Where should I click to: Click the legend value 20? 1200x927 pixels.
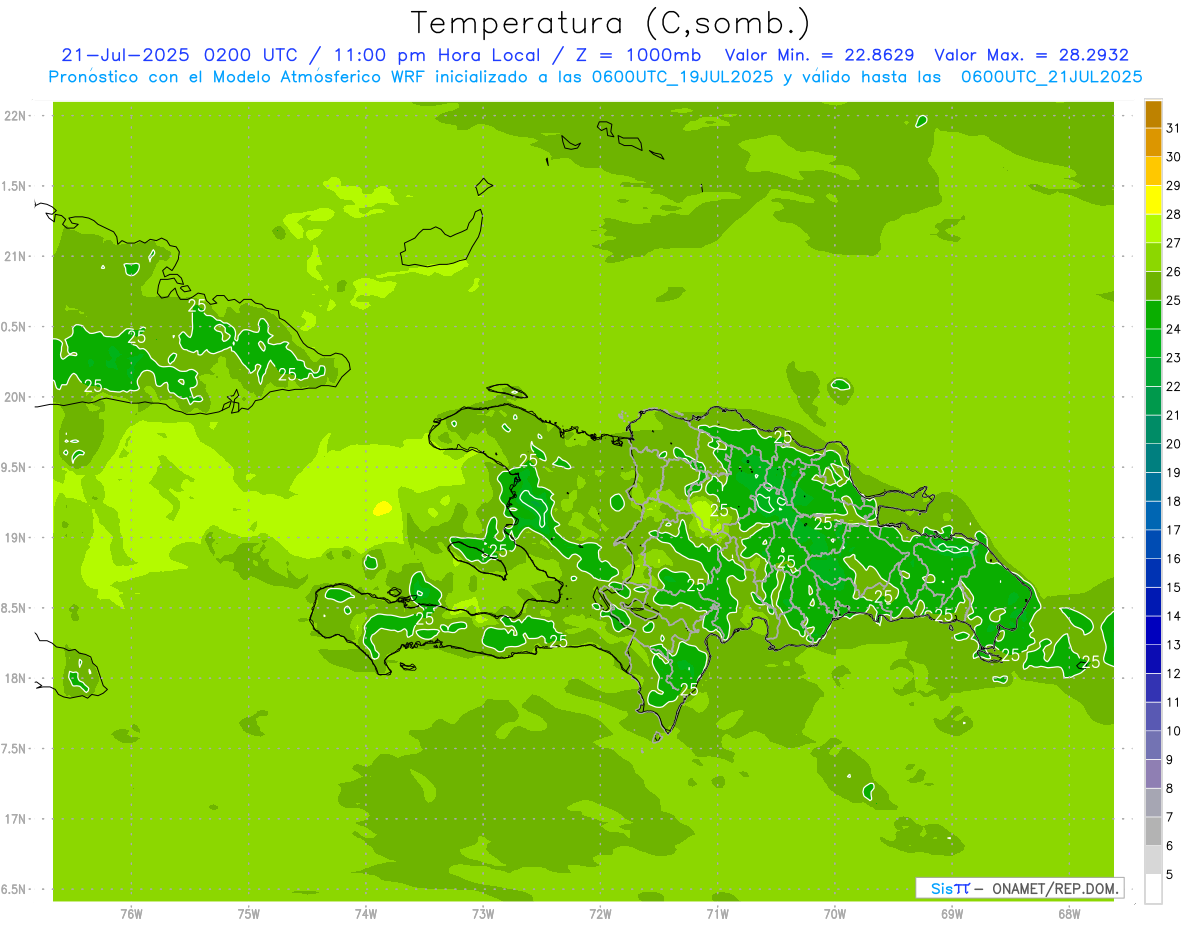click(1174, 444)
